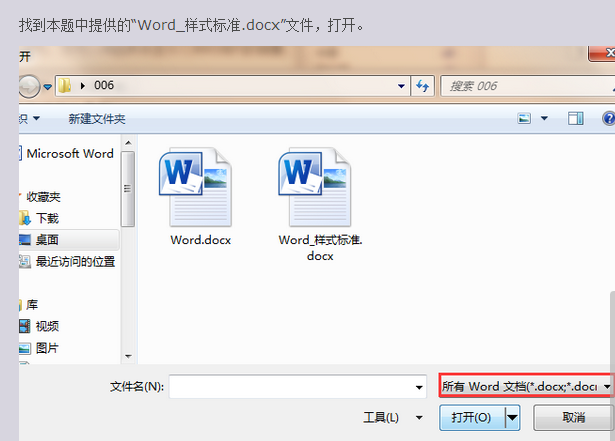Expand the 打开 button split arrow

pyautogui.click(x=512, y=417)
